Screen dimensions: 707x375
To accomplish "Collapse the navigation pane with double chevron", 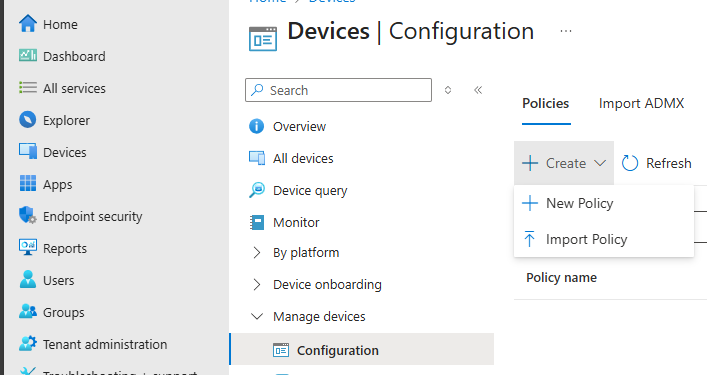I will [478, 90].
